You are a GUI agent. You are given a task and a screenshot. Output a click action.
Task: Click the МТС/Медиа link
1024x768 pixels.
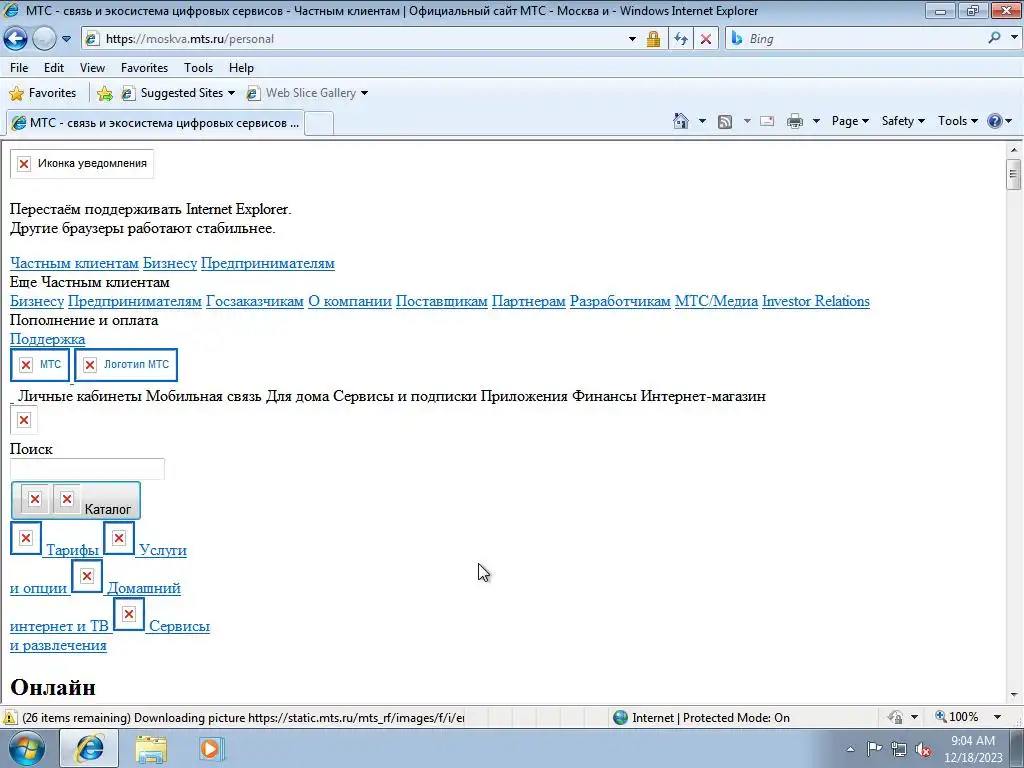coord(716,301)
